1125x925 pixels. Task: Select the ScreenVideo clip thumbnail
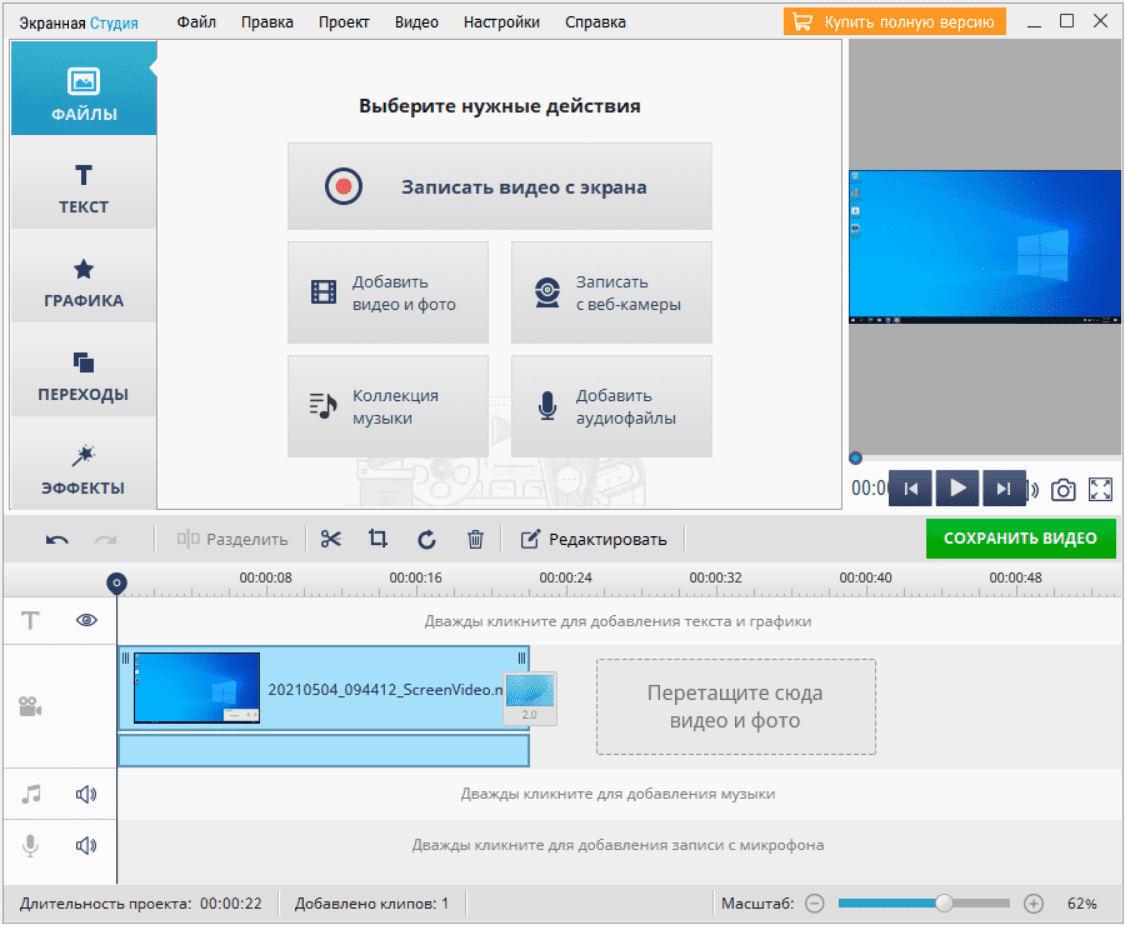coord(197,687)
